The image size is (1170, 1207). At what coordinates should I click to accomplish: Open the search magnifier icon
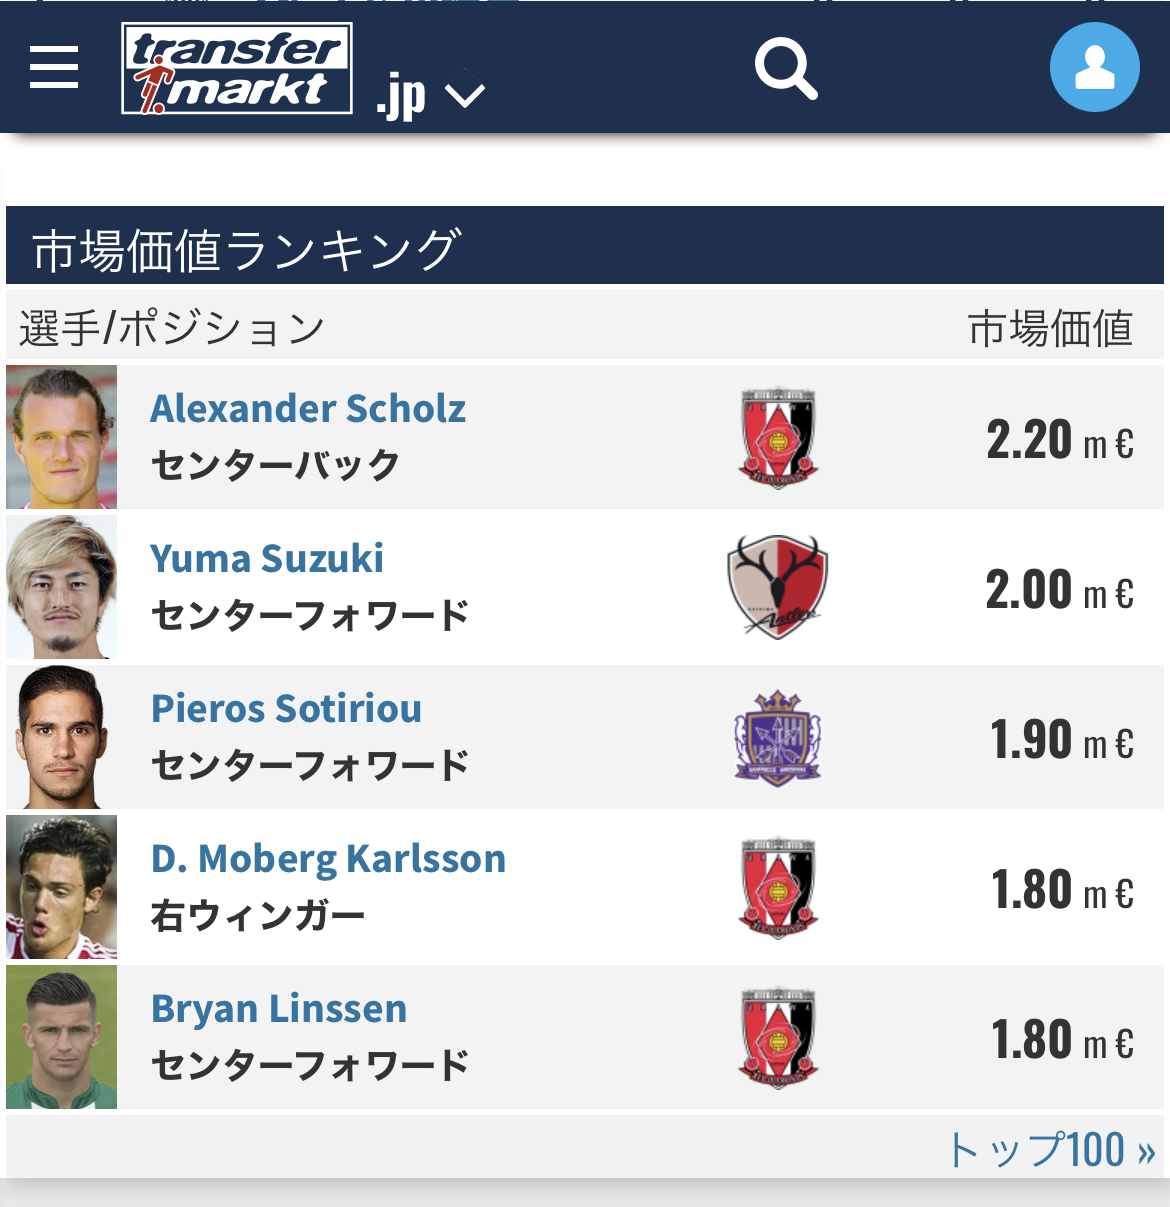[x=786, y=68]
